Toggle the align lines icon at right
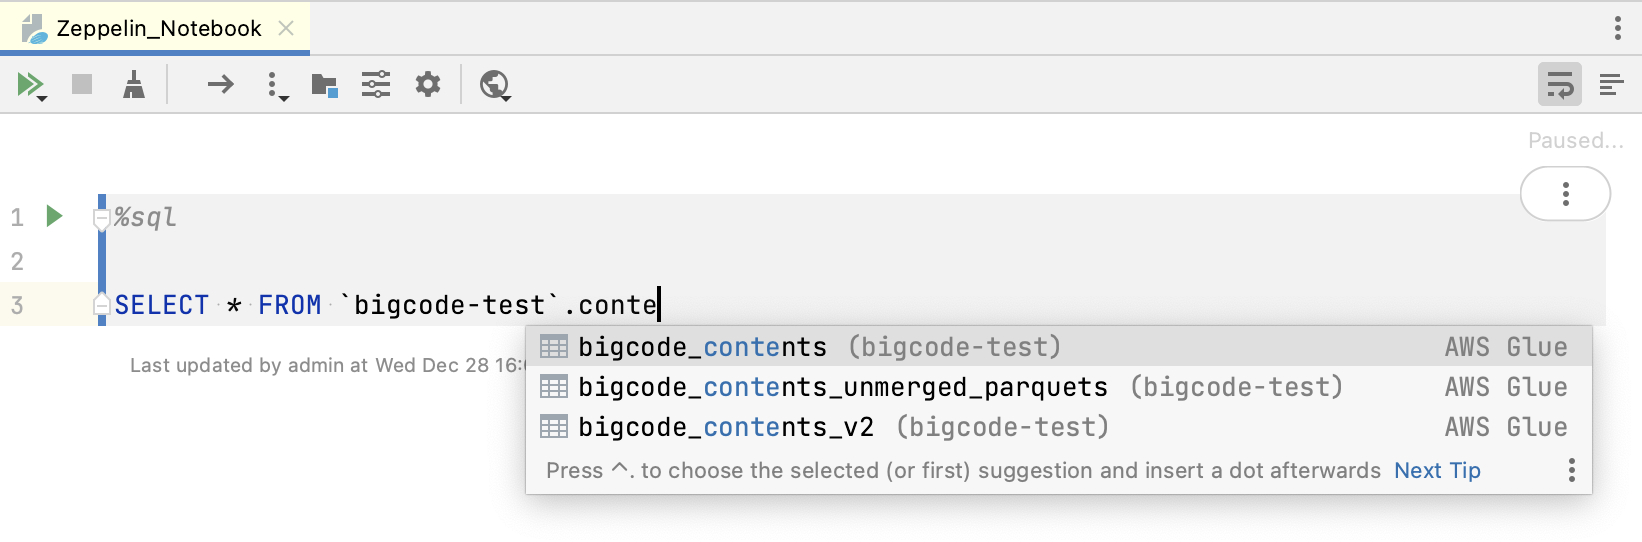This screenshot has width=1642, height=542. [1611, 85]
